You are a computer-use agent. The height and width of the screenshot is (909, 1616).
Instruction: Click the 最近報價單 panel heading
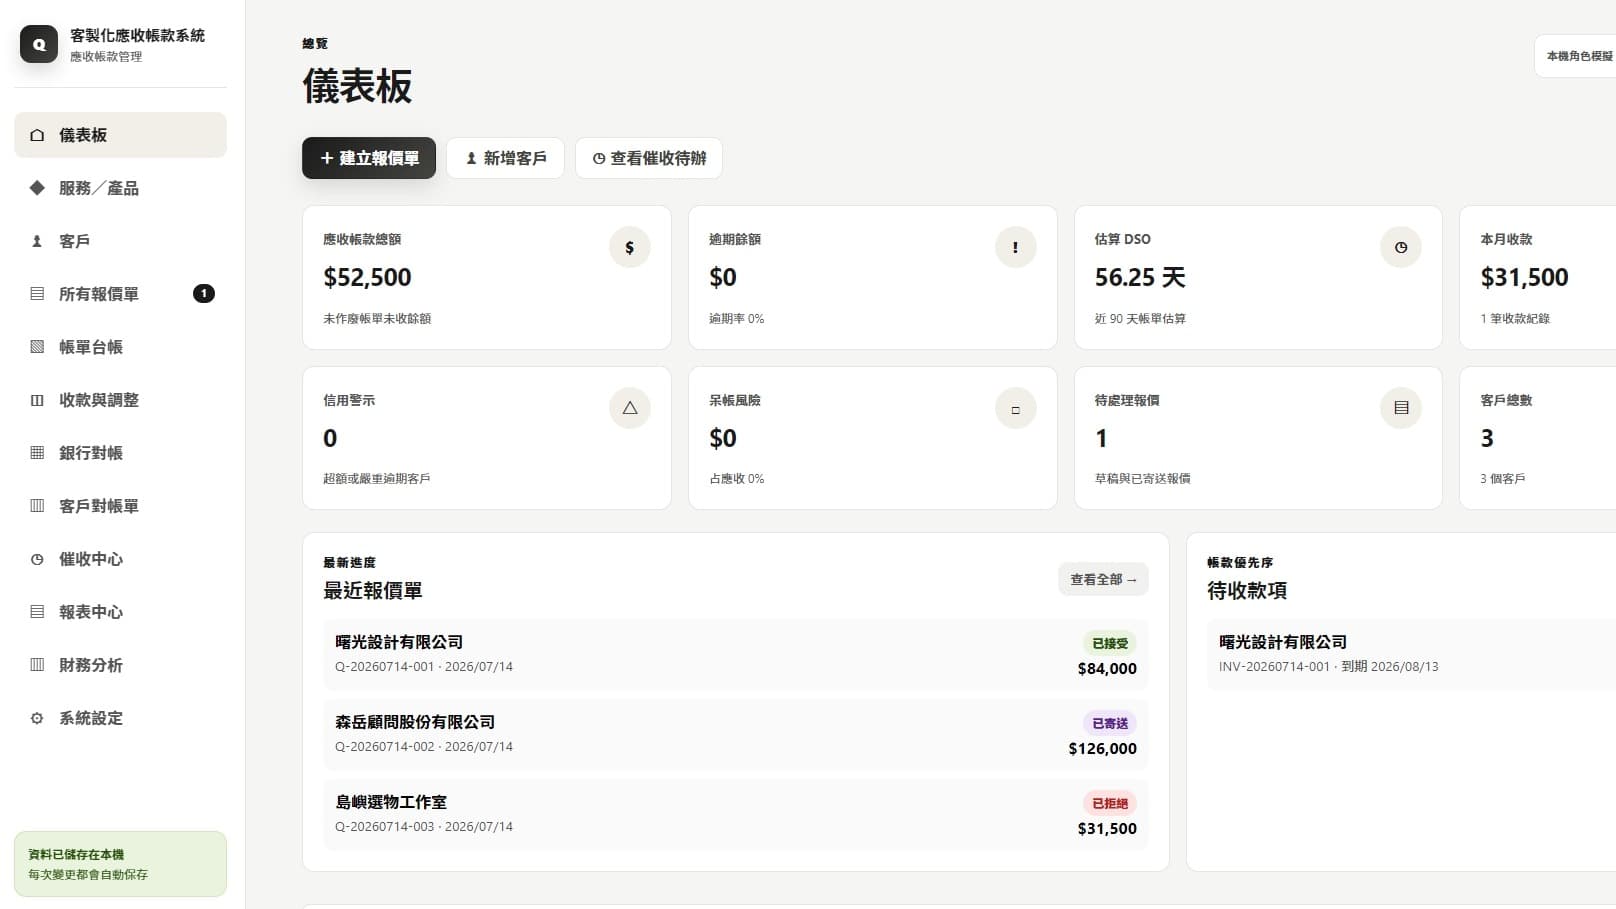[x=373, y=591]
